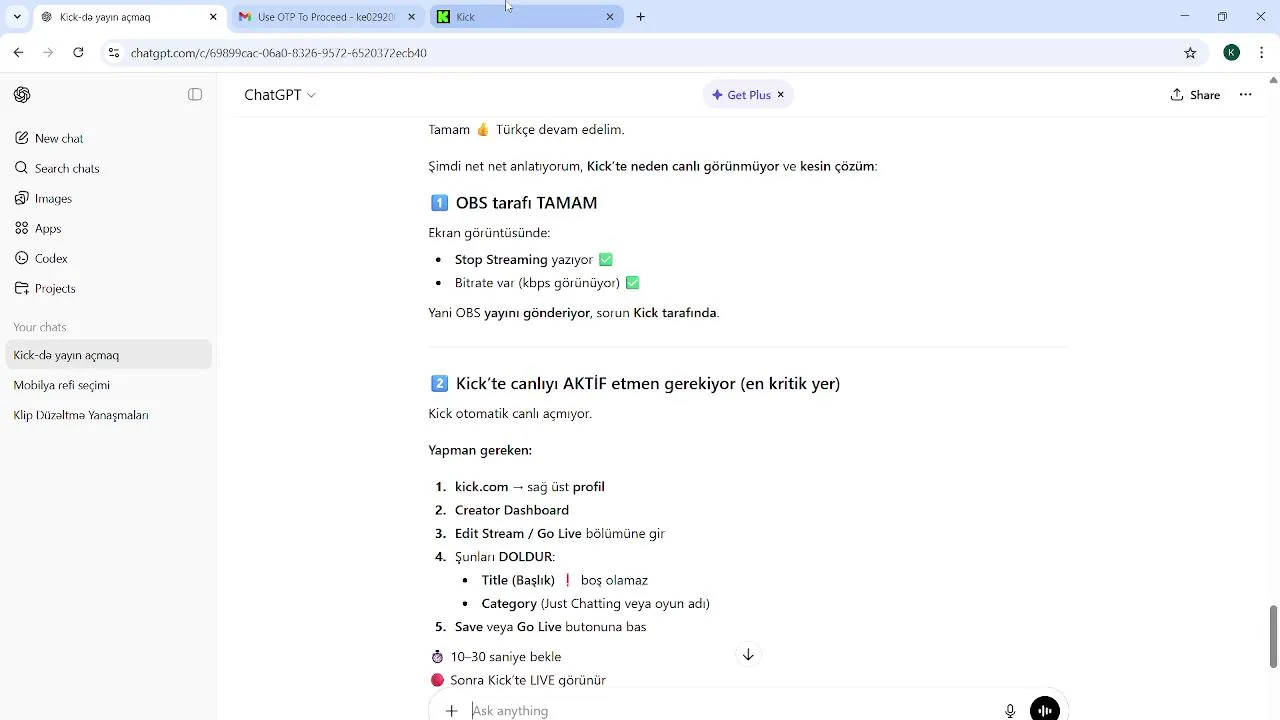Click the Search chats magnifier icon

point(22,168)
